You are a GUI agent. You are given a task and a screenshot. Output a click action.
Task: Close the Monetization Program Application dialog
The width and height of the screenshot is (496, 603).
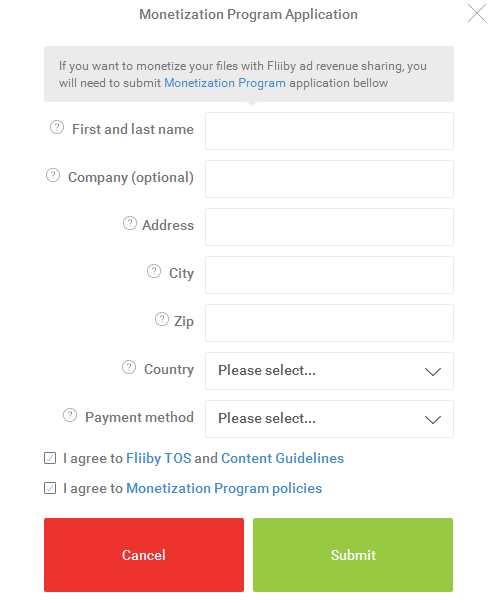click(477, 13)
